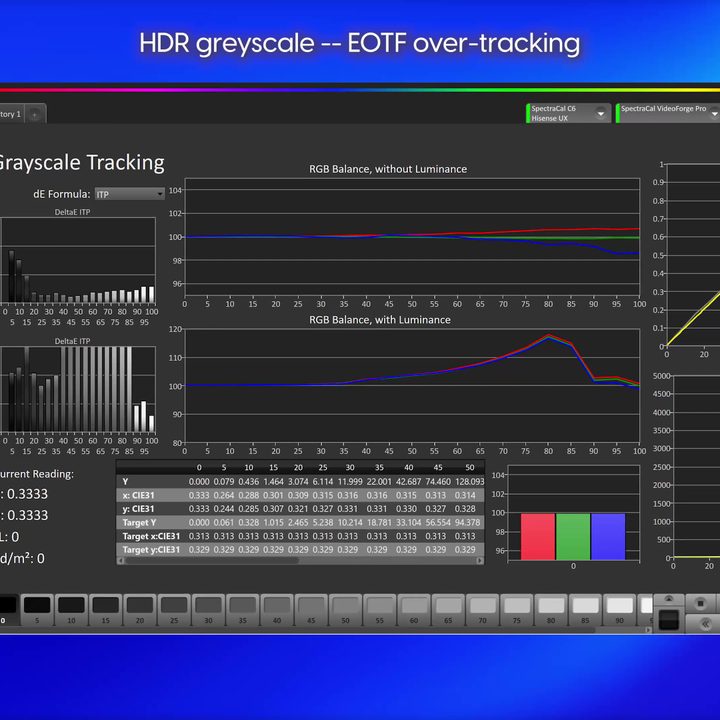Select the 45 percent grayscale patch
Viewport: 720px width, 720px height.
point(311,609)
